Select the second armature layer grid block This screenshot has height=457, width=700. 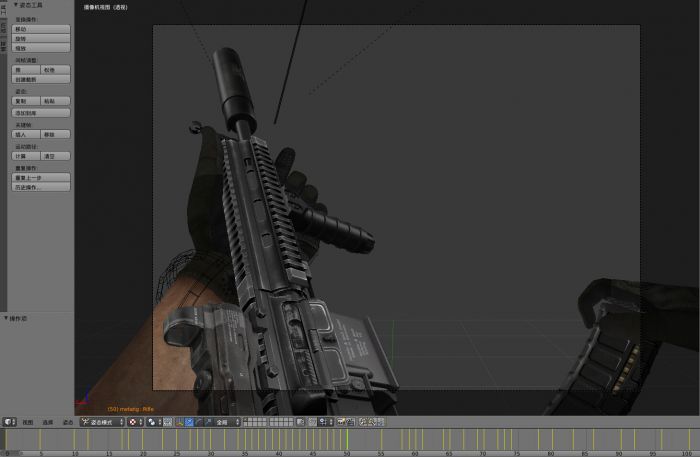[x=281, y=422]
